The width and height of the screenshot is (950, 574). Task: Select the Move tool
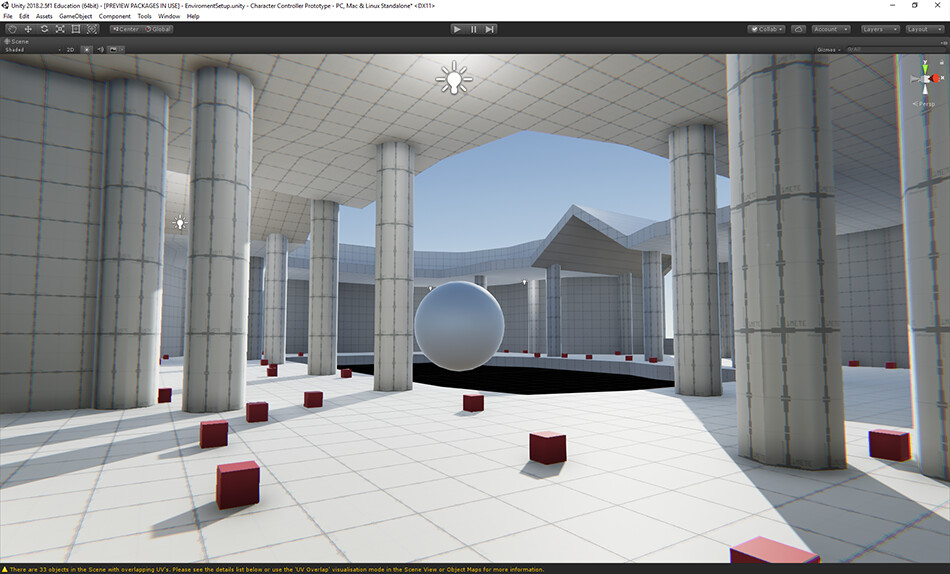tap(28, 29)
